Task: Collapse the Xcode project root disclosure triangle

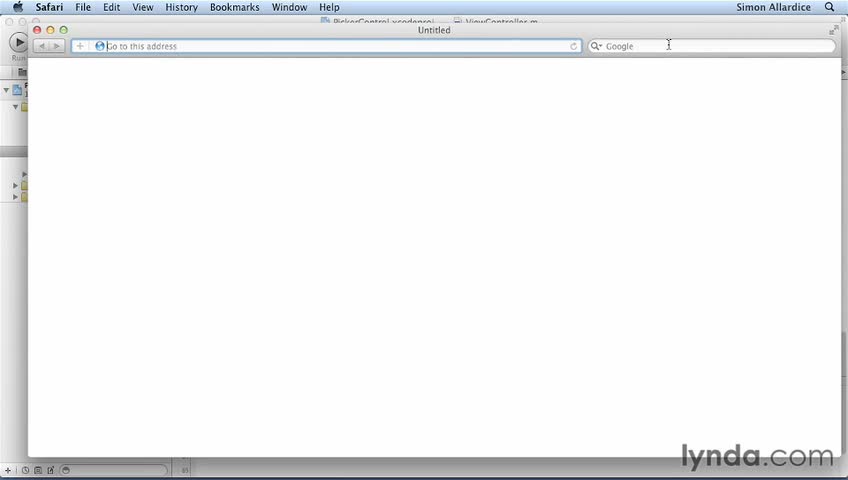Action: coord(6,90)
